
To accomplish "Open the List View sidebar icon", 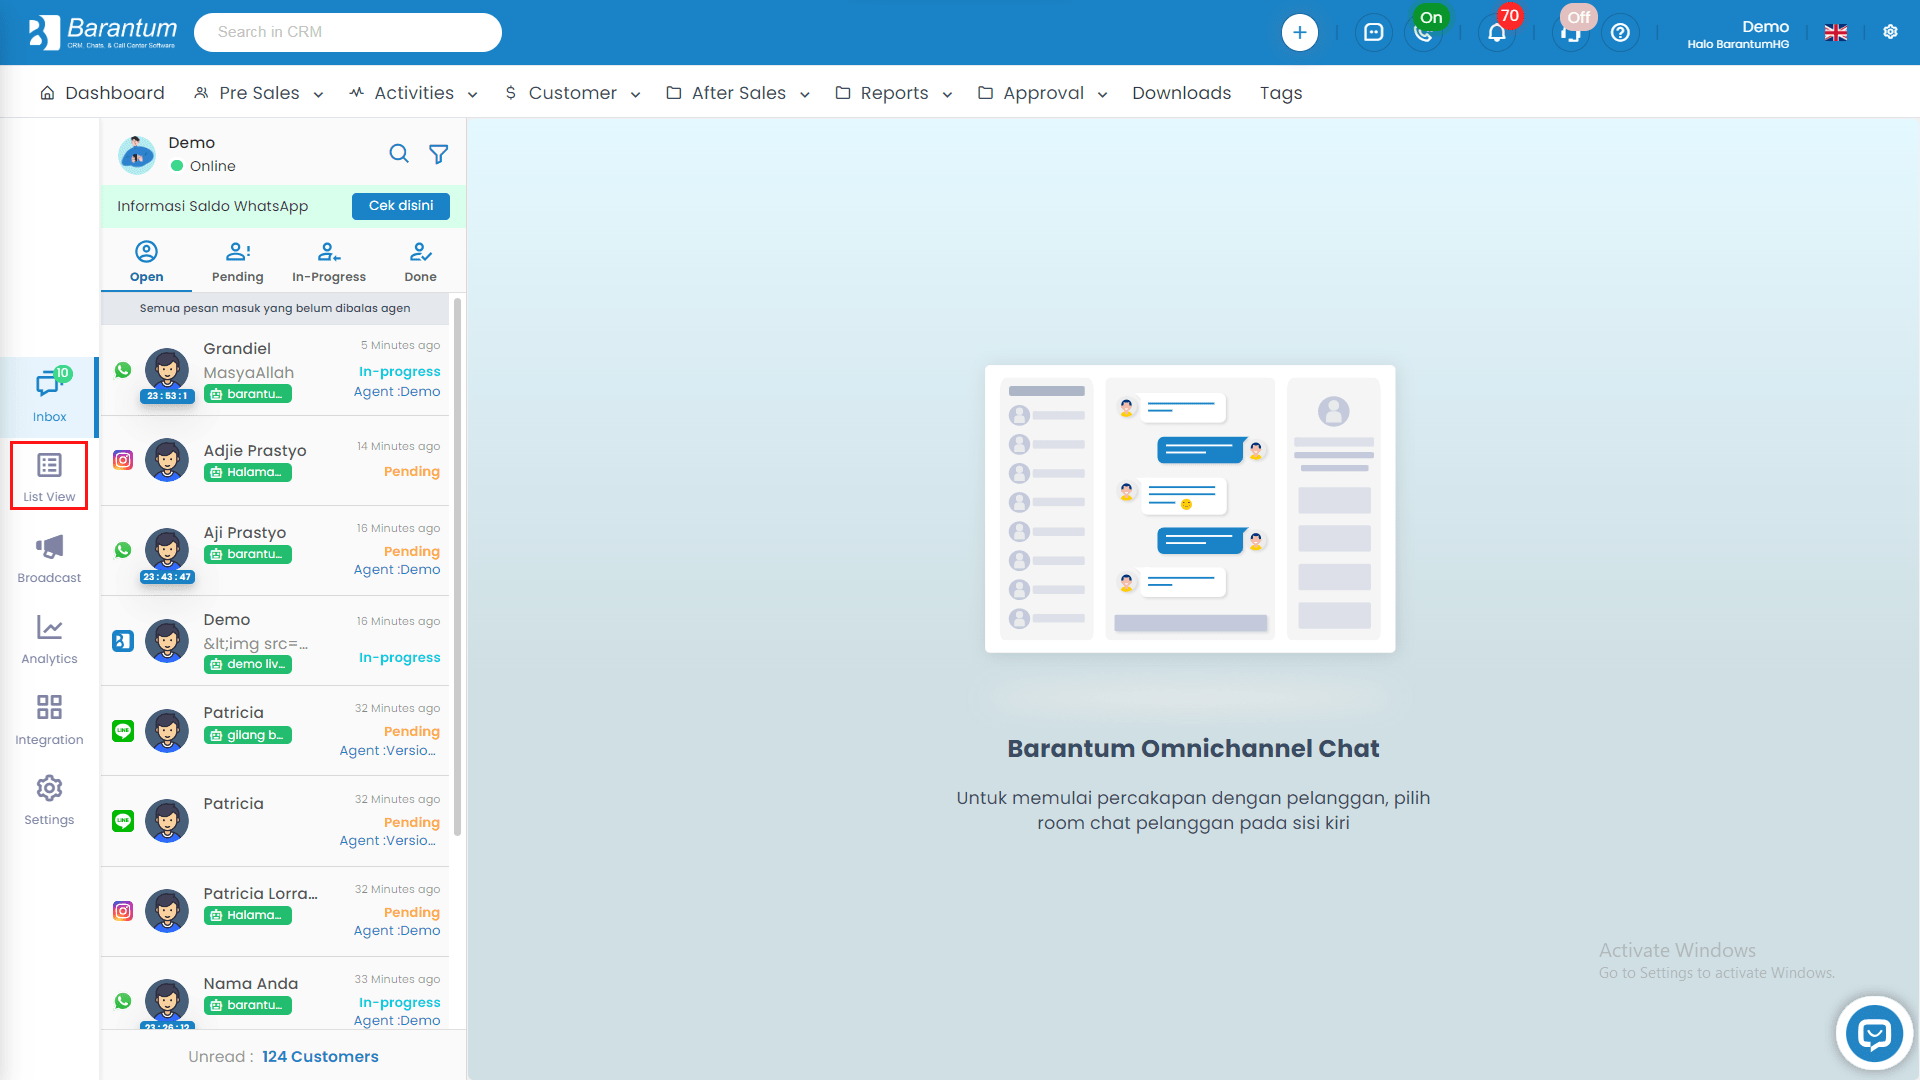I will click(49, 476).
